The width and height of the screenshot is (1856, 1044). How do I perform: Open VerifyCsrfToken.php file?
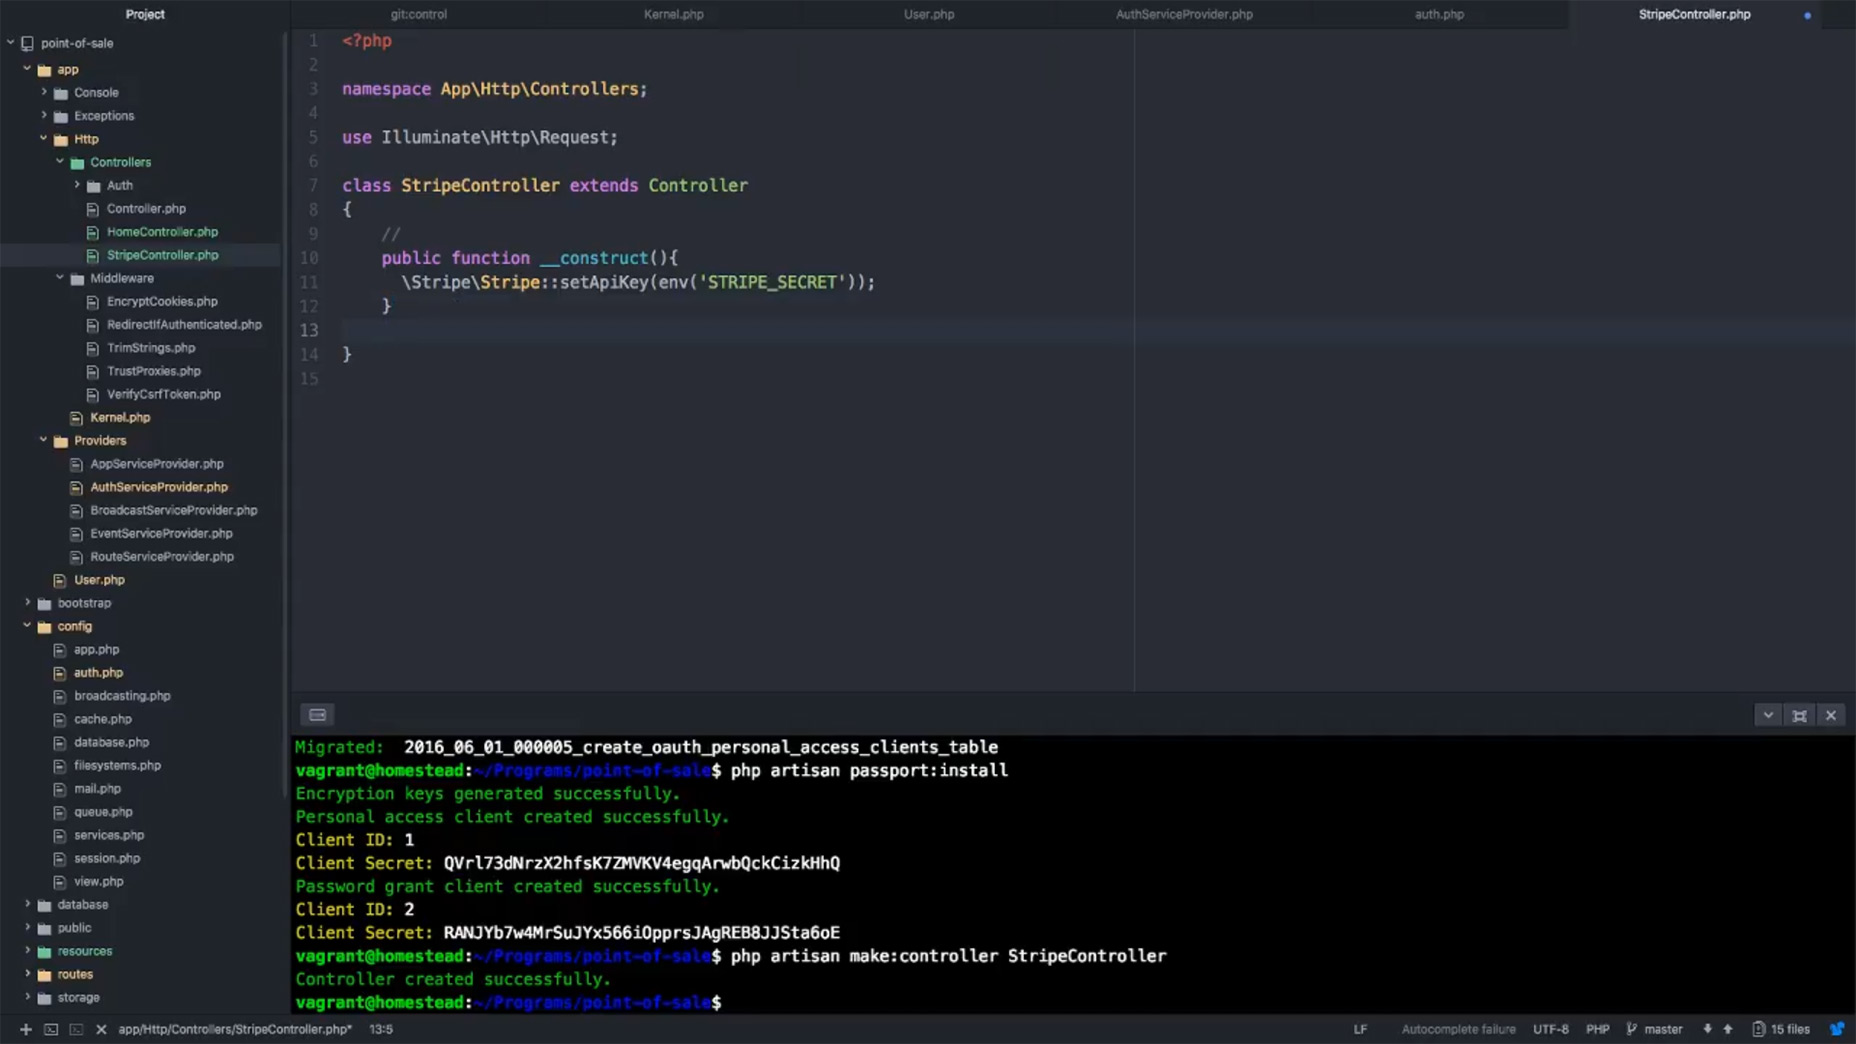coord(164,394)
